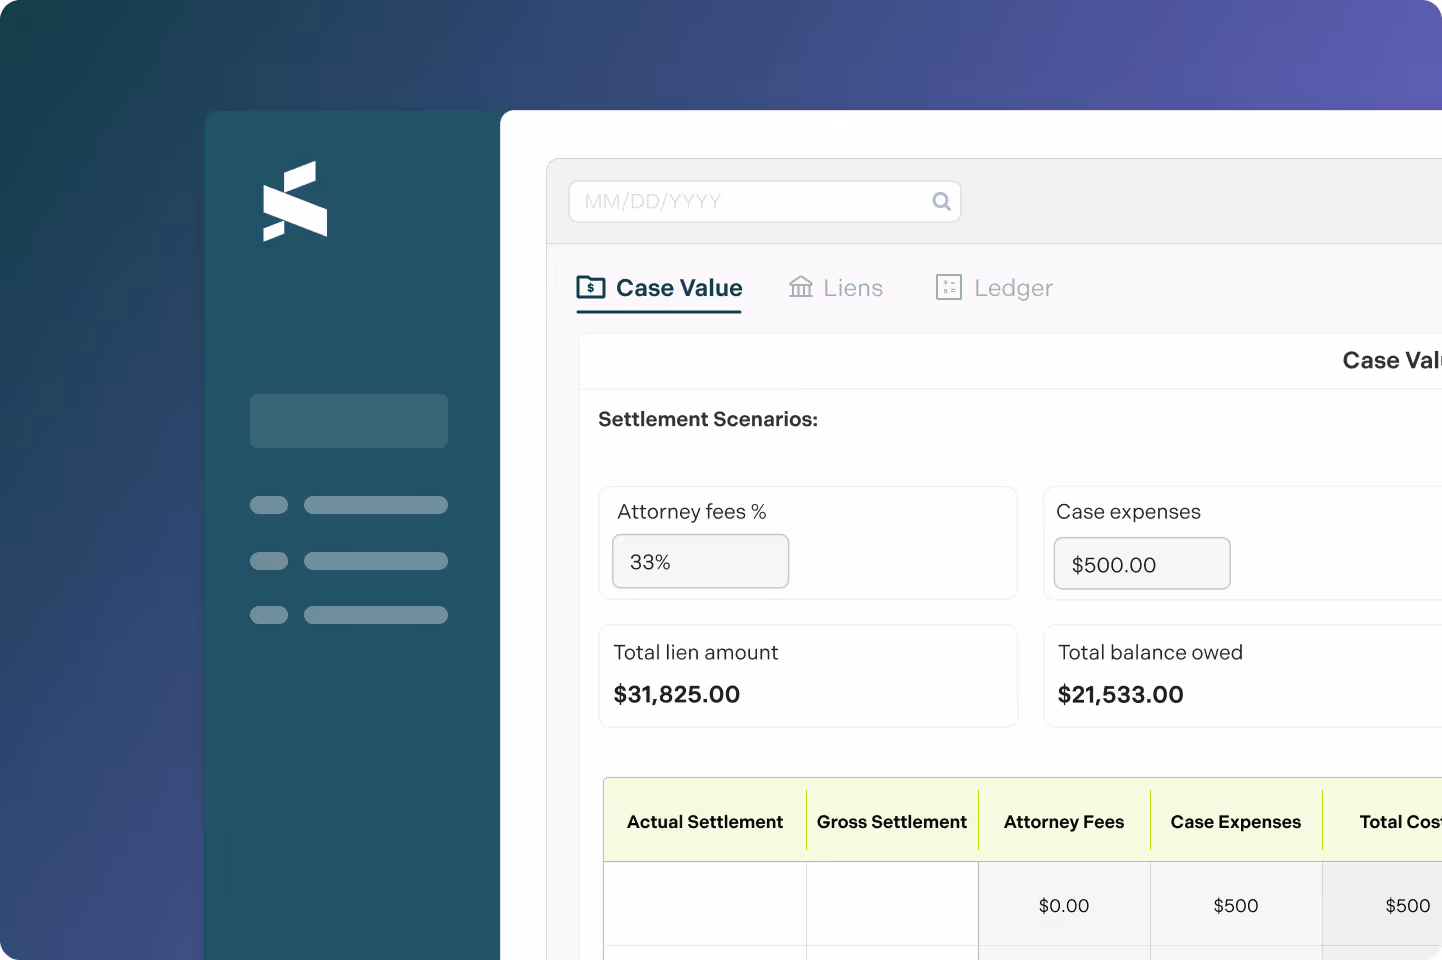Click the Actual Settlement column header
Screen dimensions: 1442x960
(705, 821)
